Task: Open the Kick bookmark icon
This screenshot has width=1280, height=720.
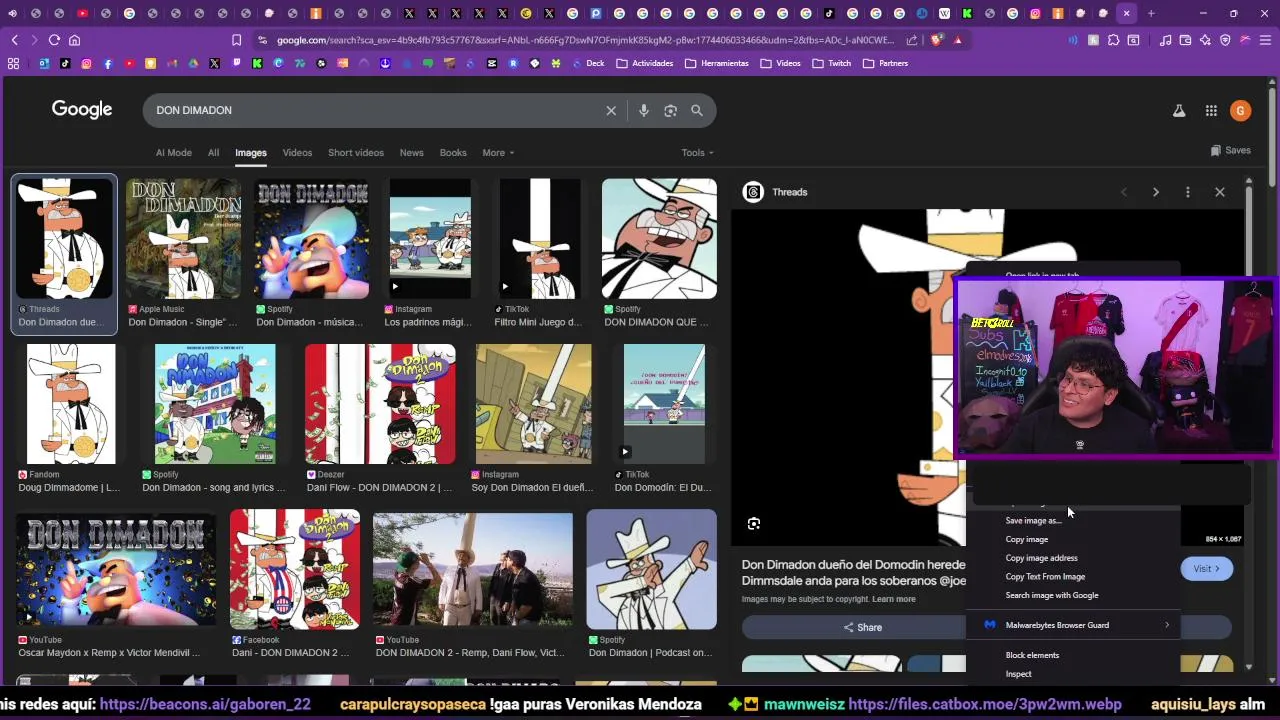Action: [x=257, y=63]
